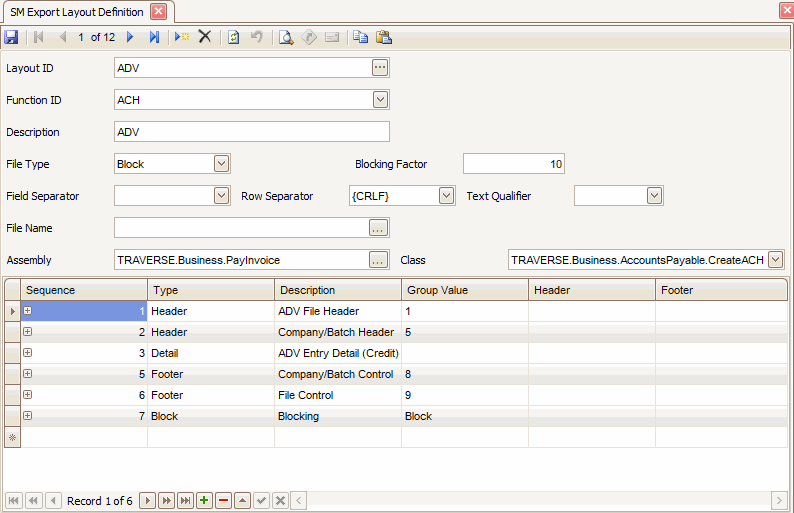Jump to the last layout record

click(154, 37)
